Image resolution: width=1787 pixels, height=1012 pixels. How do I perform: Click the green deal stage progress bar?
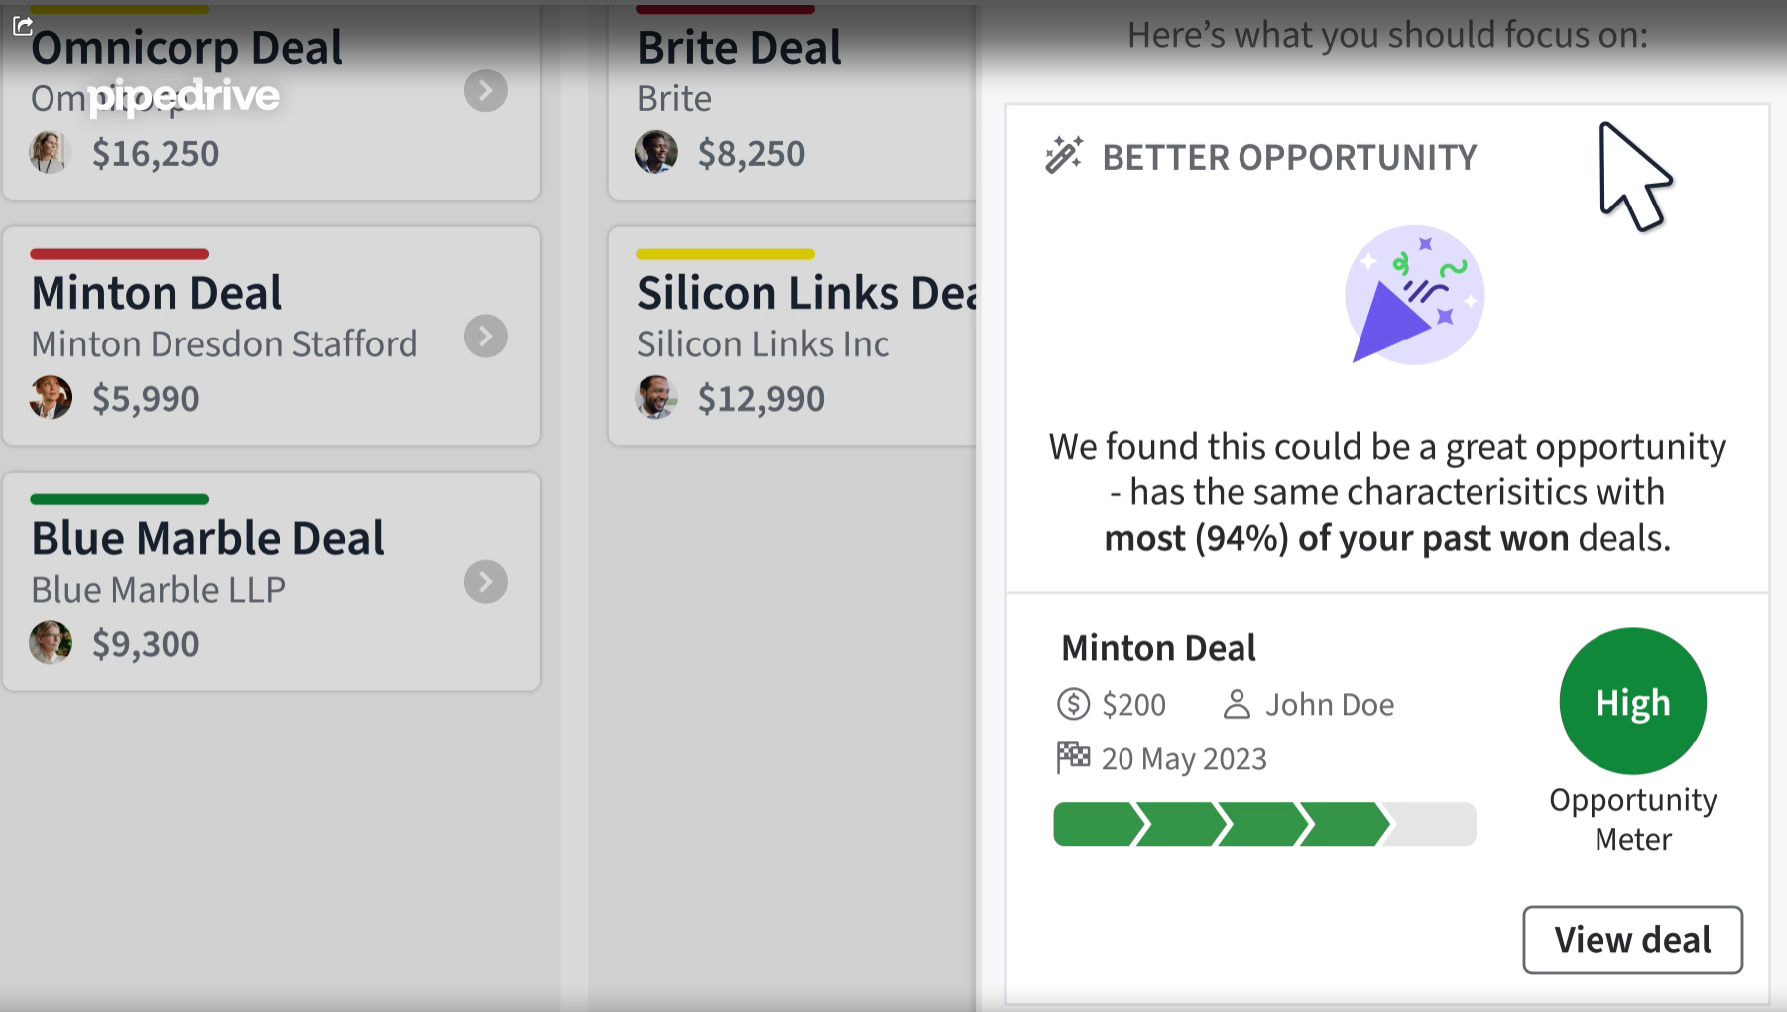(x=1264, y=824)
